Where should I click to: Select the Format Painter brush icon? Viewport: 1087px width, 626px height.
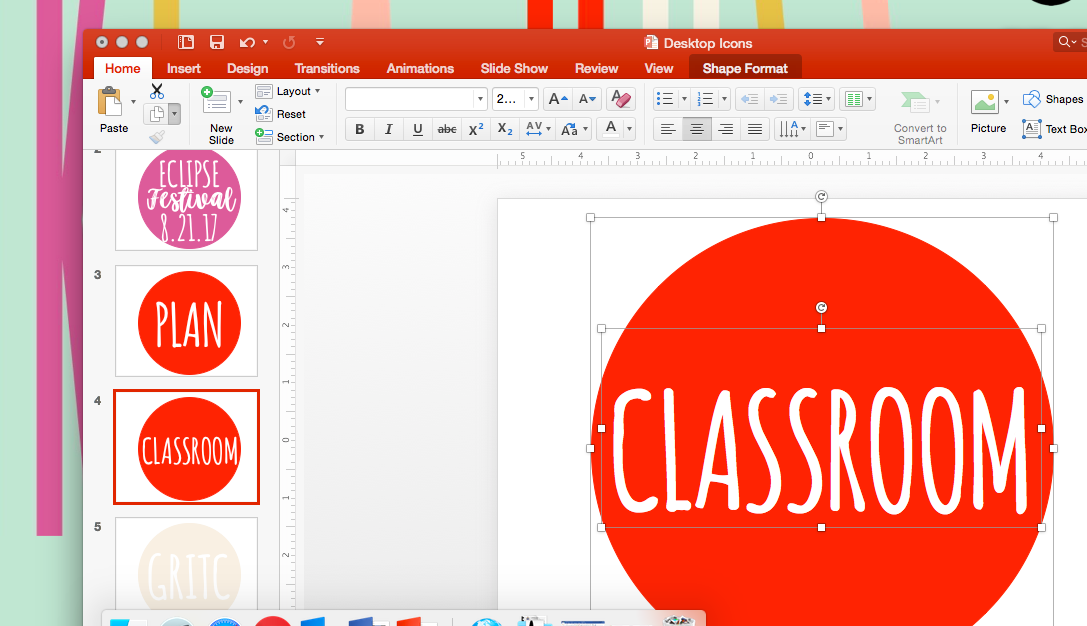pos(157,137)
